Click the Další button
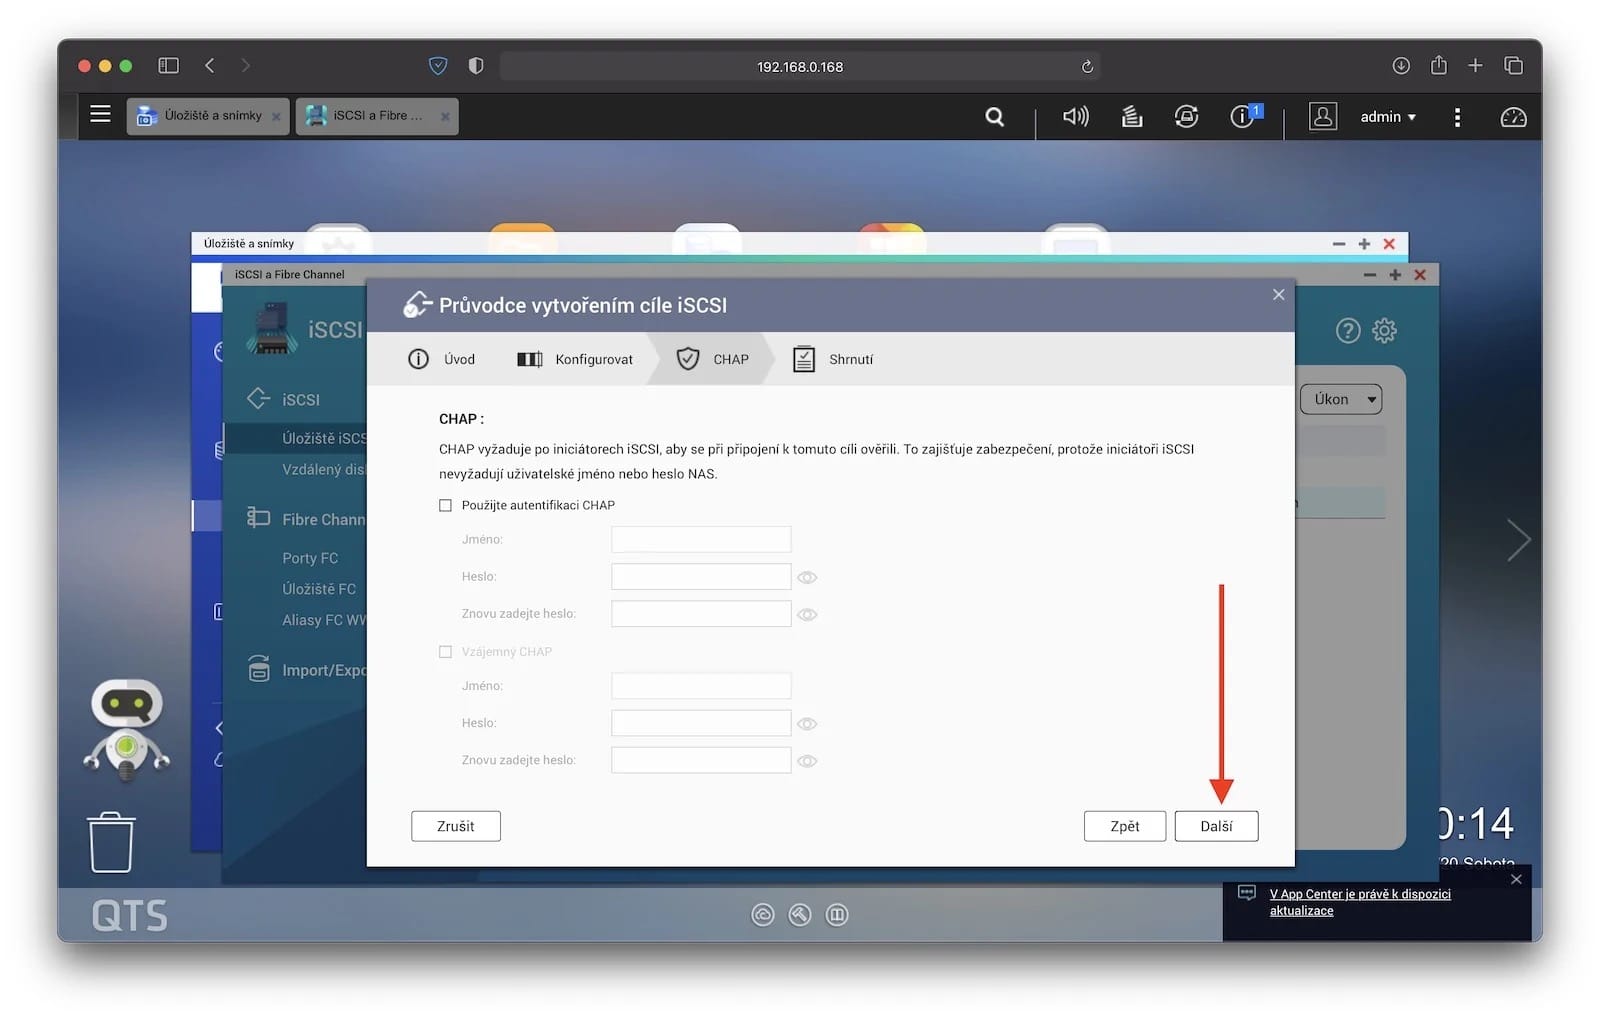 (x=1215, y=826)
